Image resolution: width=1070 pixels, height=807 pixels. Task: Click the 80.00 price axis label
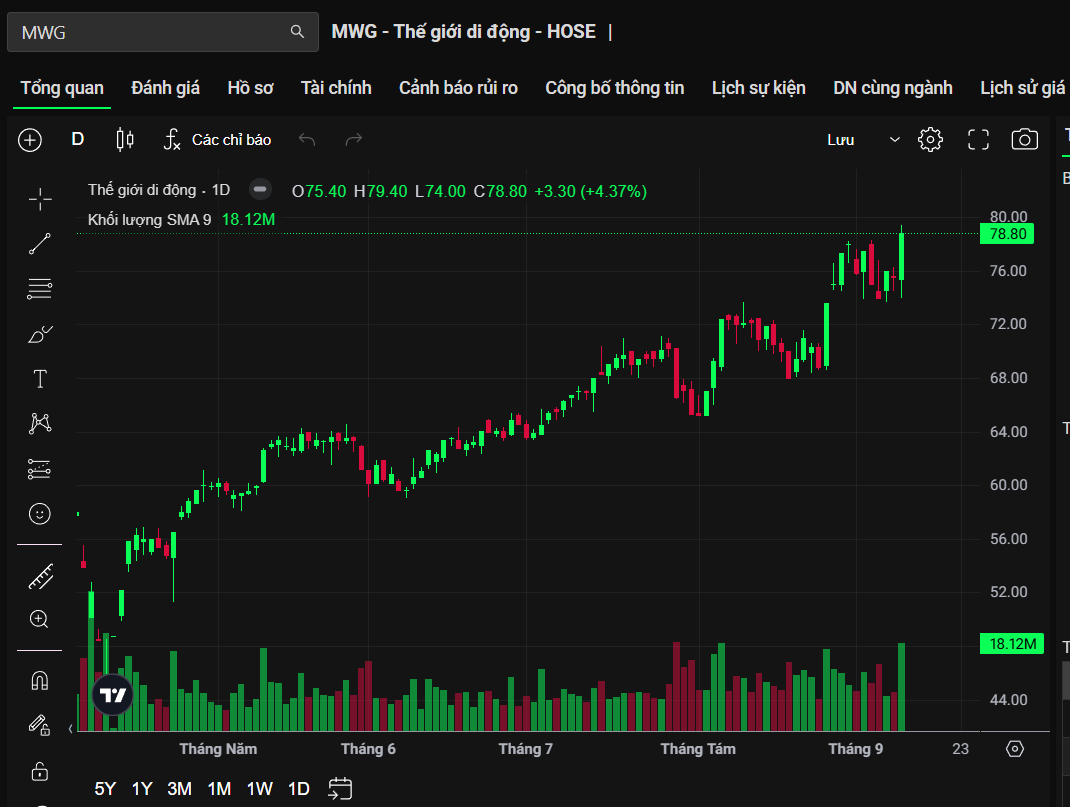tap(1008, 217)
